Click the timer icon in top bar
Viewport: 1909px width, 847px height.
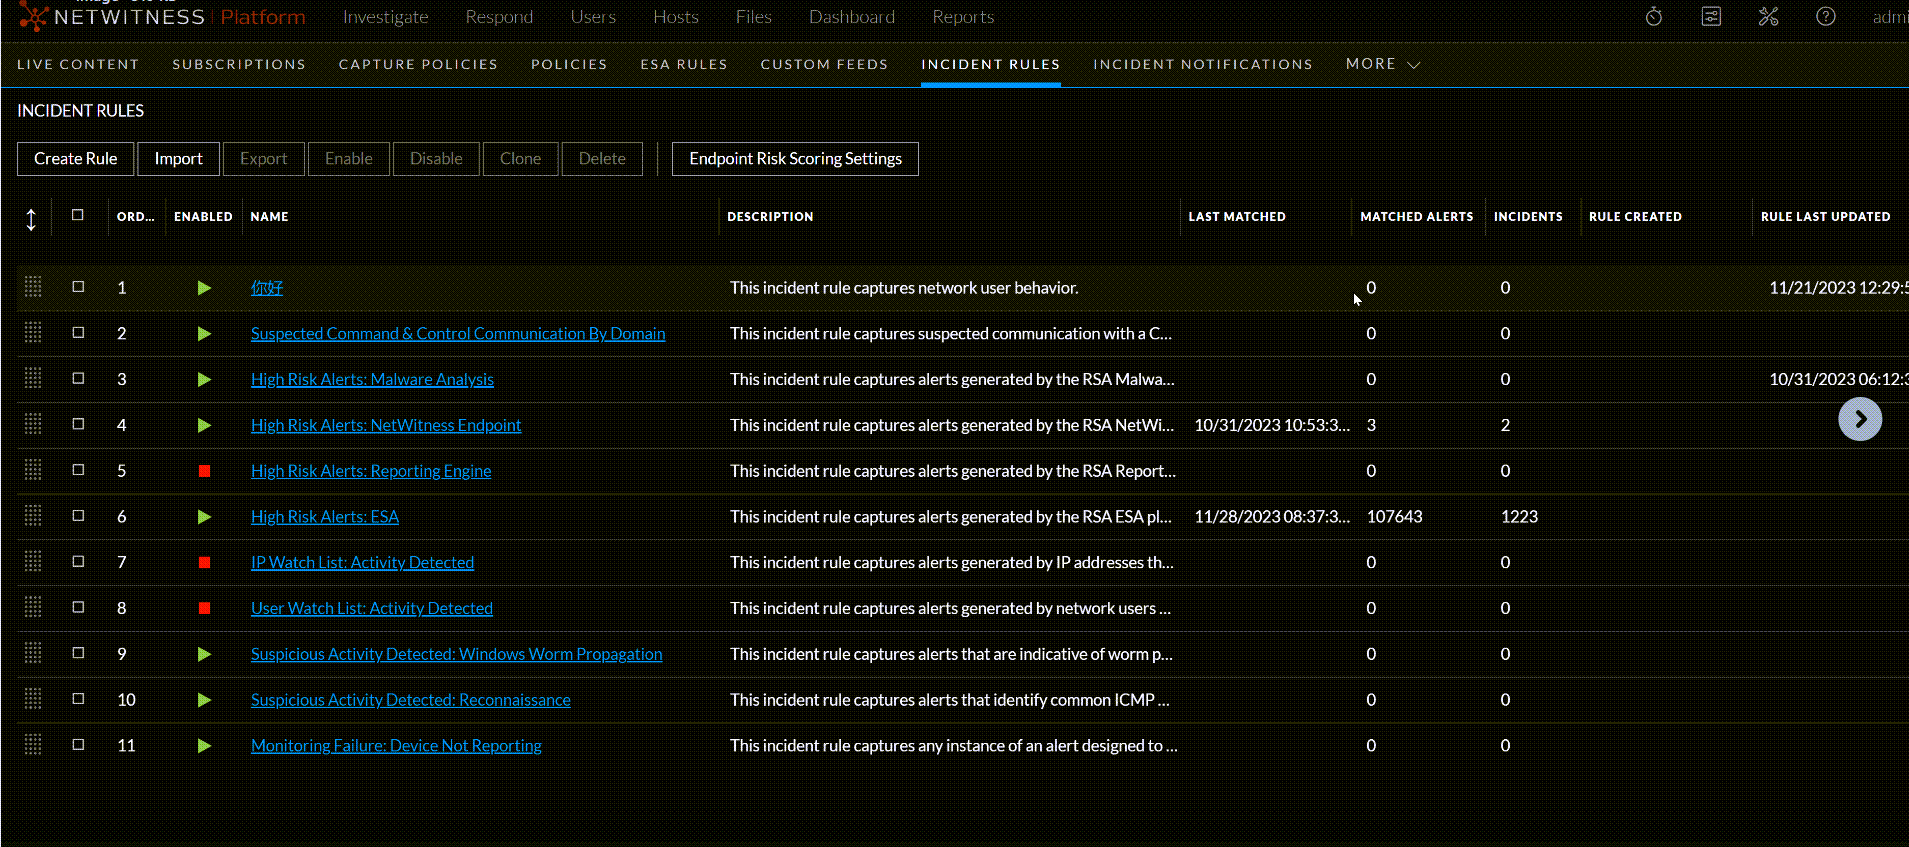pos(1654,17)
